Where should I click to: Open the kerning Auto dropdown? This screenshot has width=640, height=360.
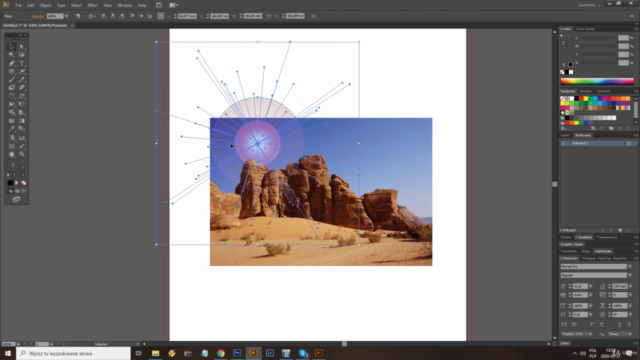pos(591,295)
